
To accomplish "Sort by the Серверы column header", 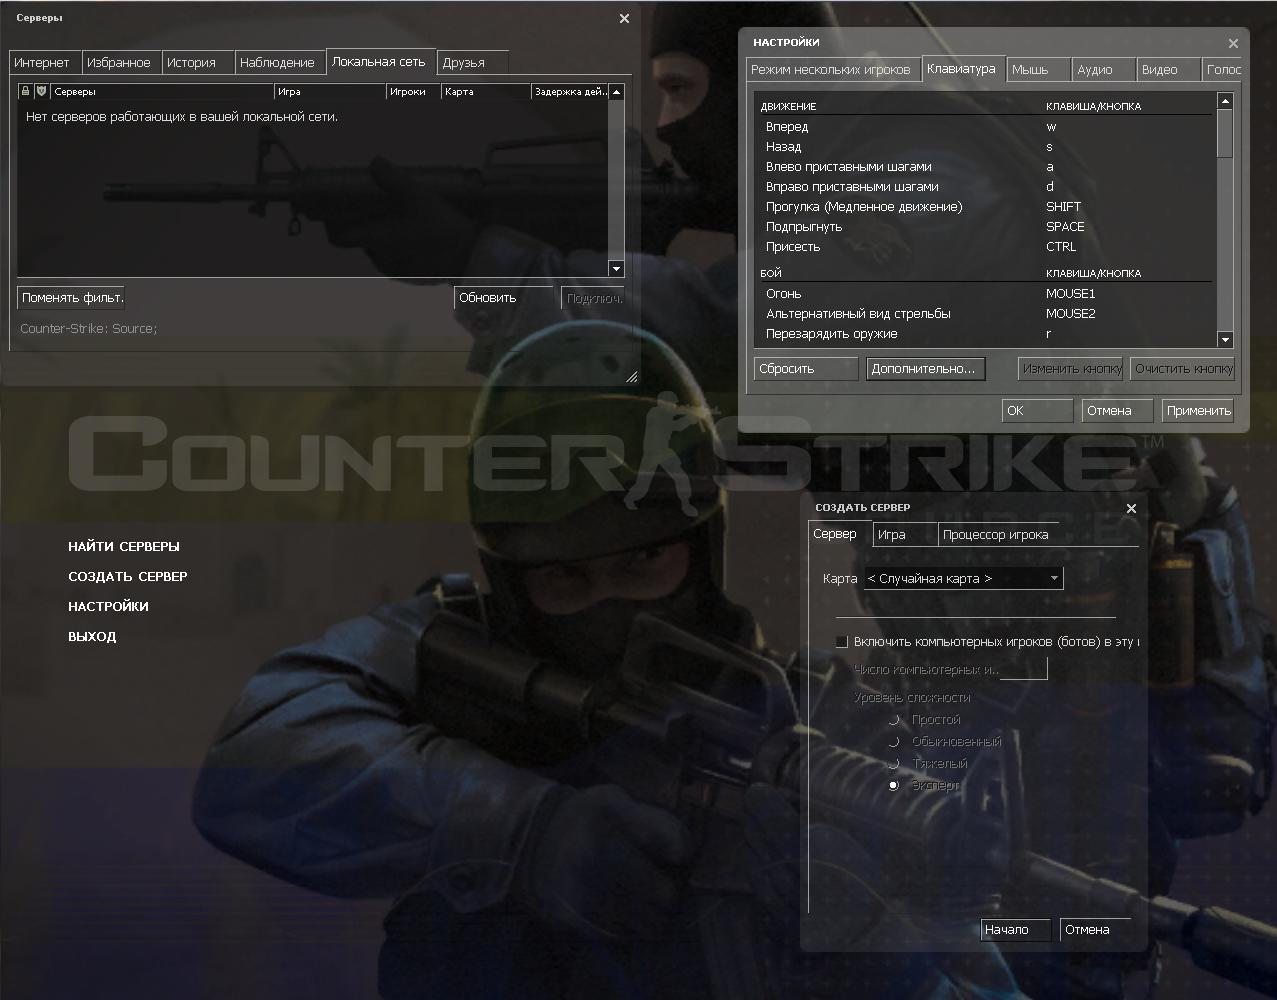I will pos(162,91).
